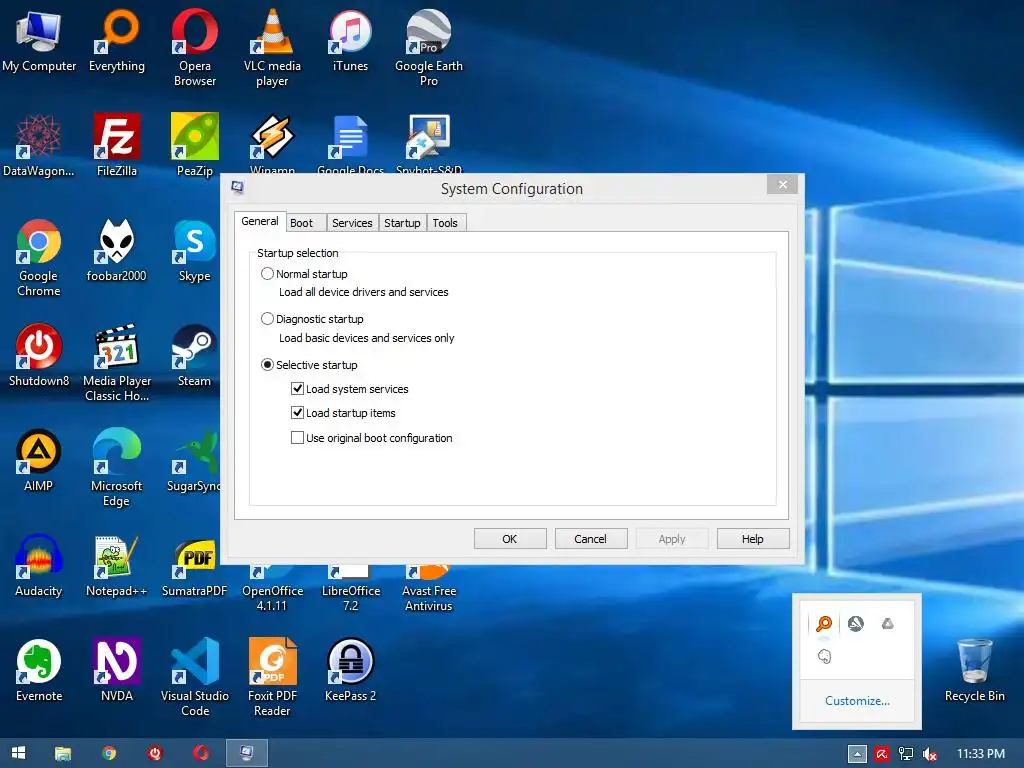This screenshot has height=768, width=1024.
Task: Open Chrome from the taskbar
Action: [x=110, y=754]
